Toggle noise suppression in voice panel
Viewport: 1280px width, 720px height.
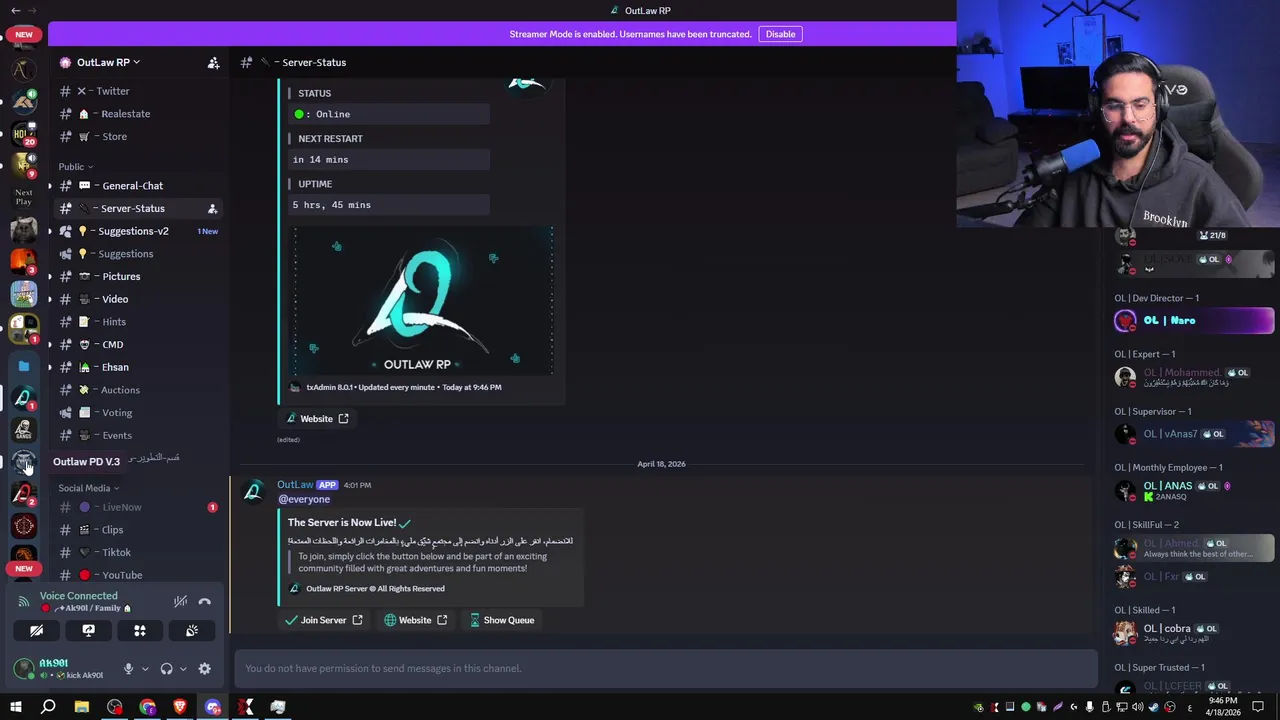pyautogui.click(x=180, y=602)
